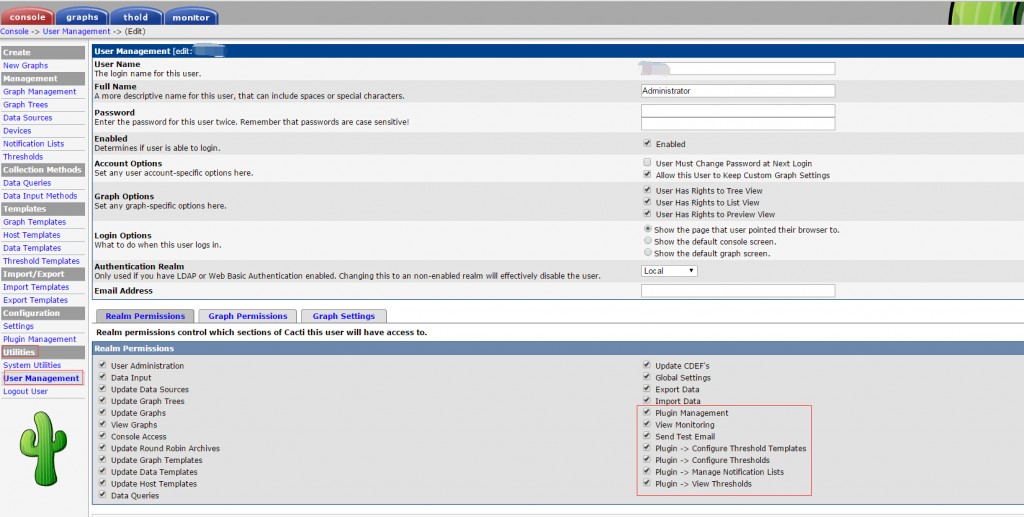Screen dimensions: 1024x517
Task: Click User Management breadcrumb link
Action: (x=76, y=31)
